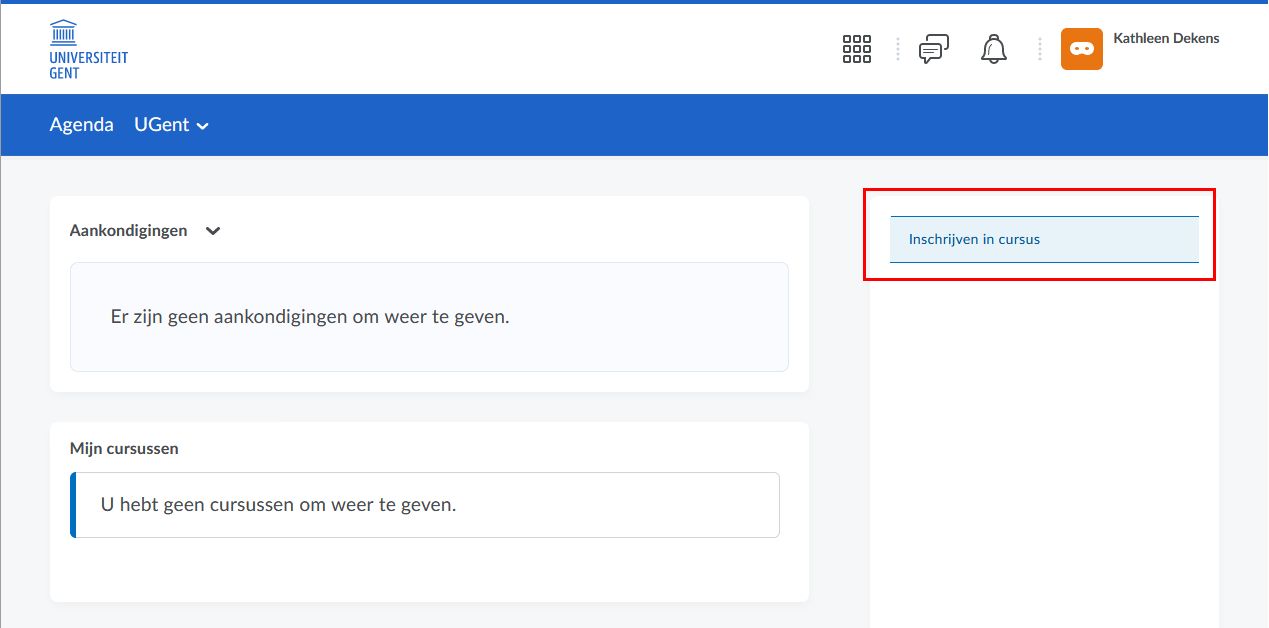Screen dimensions: 1269x628
Task: Click the blue left border of the courses message
Action: pos(73,505)
